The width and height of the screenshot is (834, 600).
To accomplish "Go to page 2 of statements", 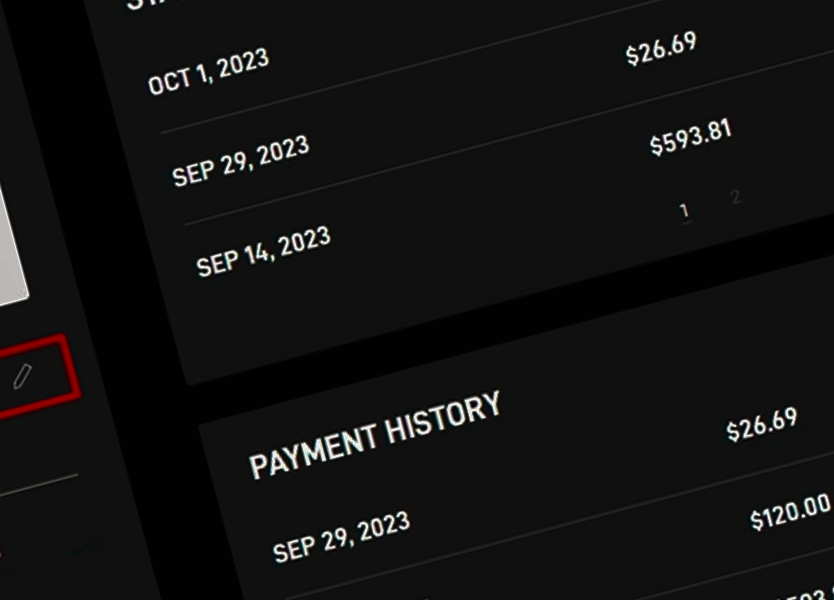I will pyautogui.click(x=736, y=197).
